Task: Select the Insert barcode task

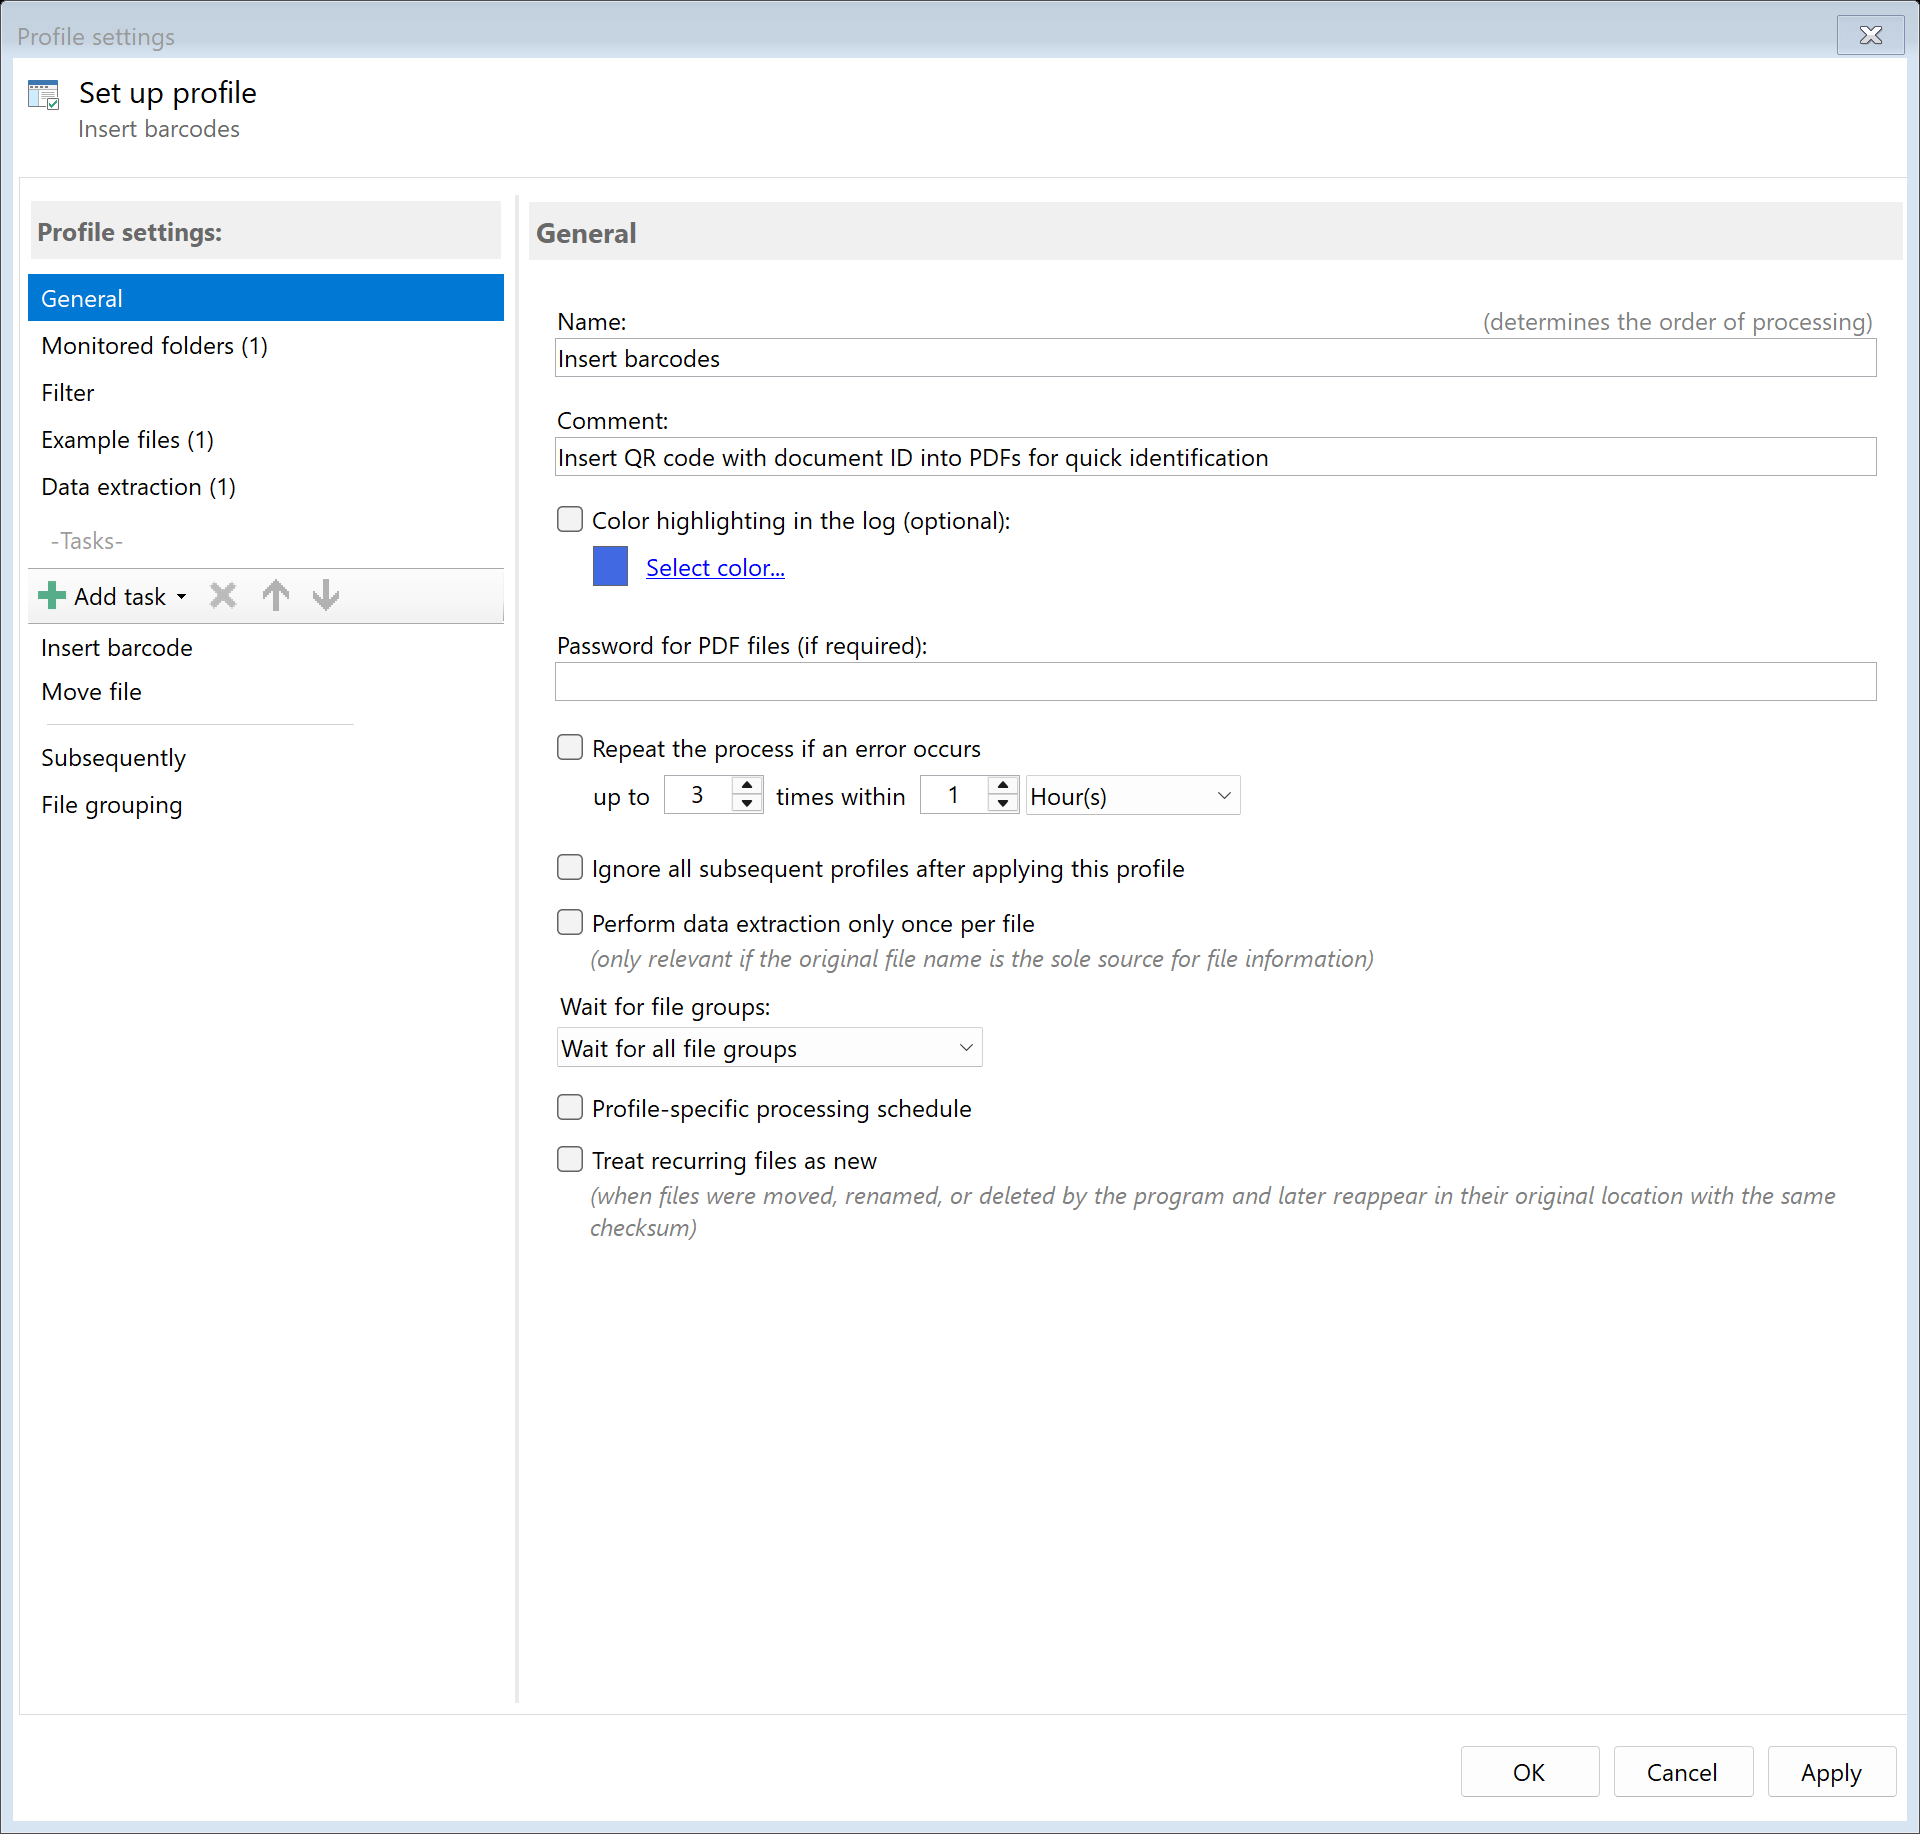Action: point(116,647)
